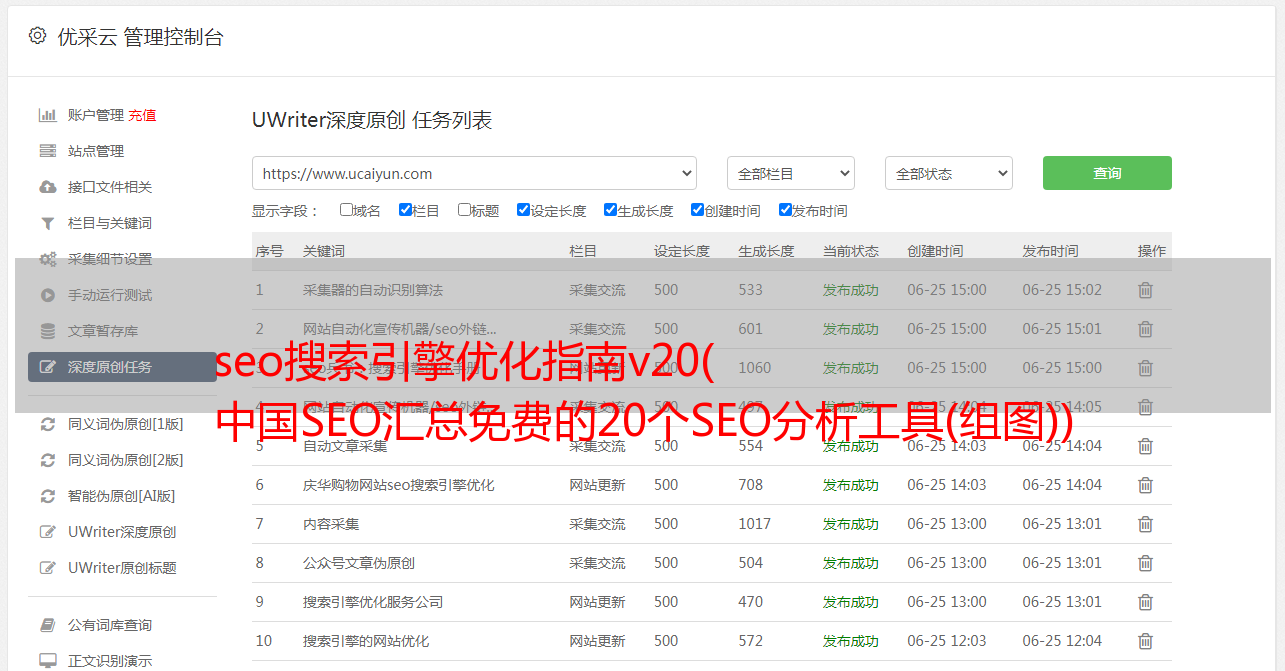
Task: Delete task row 5 自动文章采集
Action: click(x=1146, y=446)
